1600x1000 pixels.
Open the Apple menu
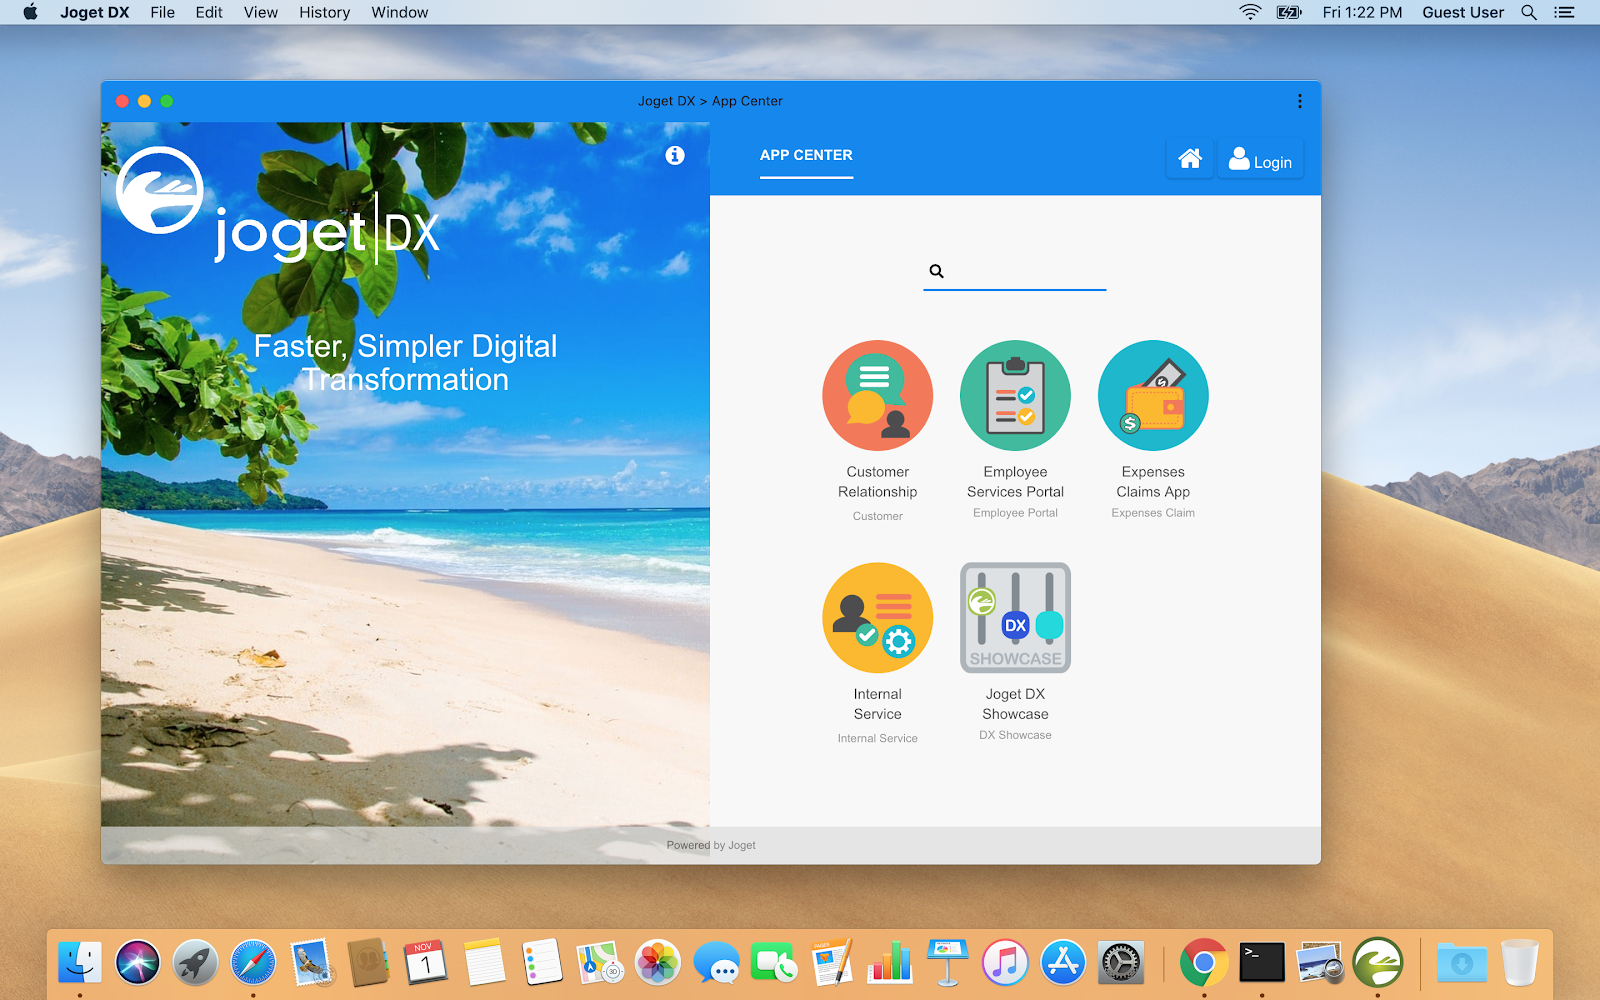click(x=30, y=12)
